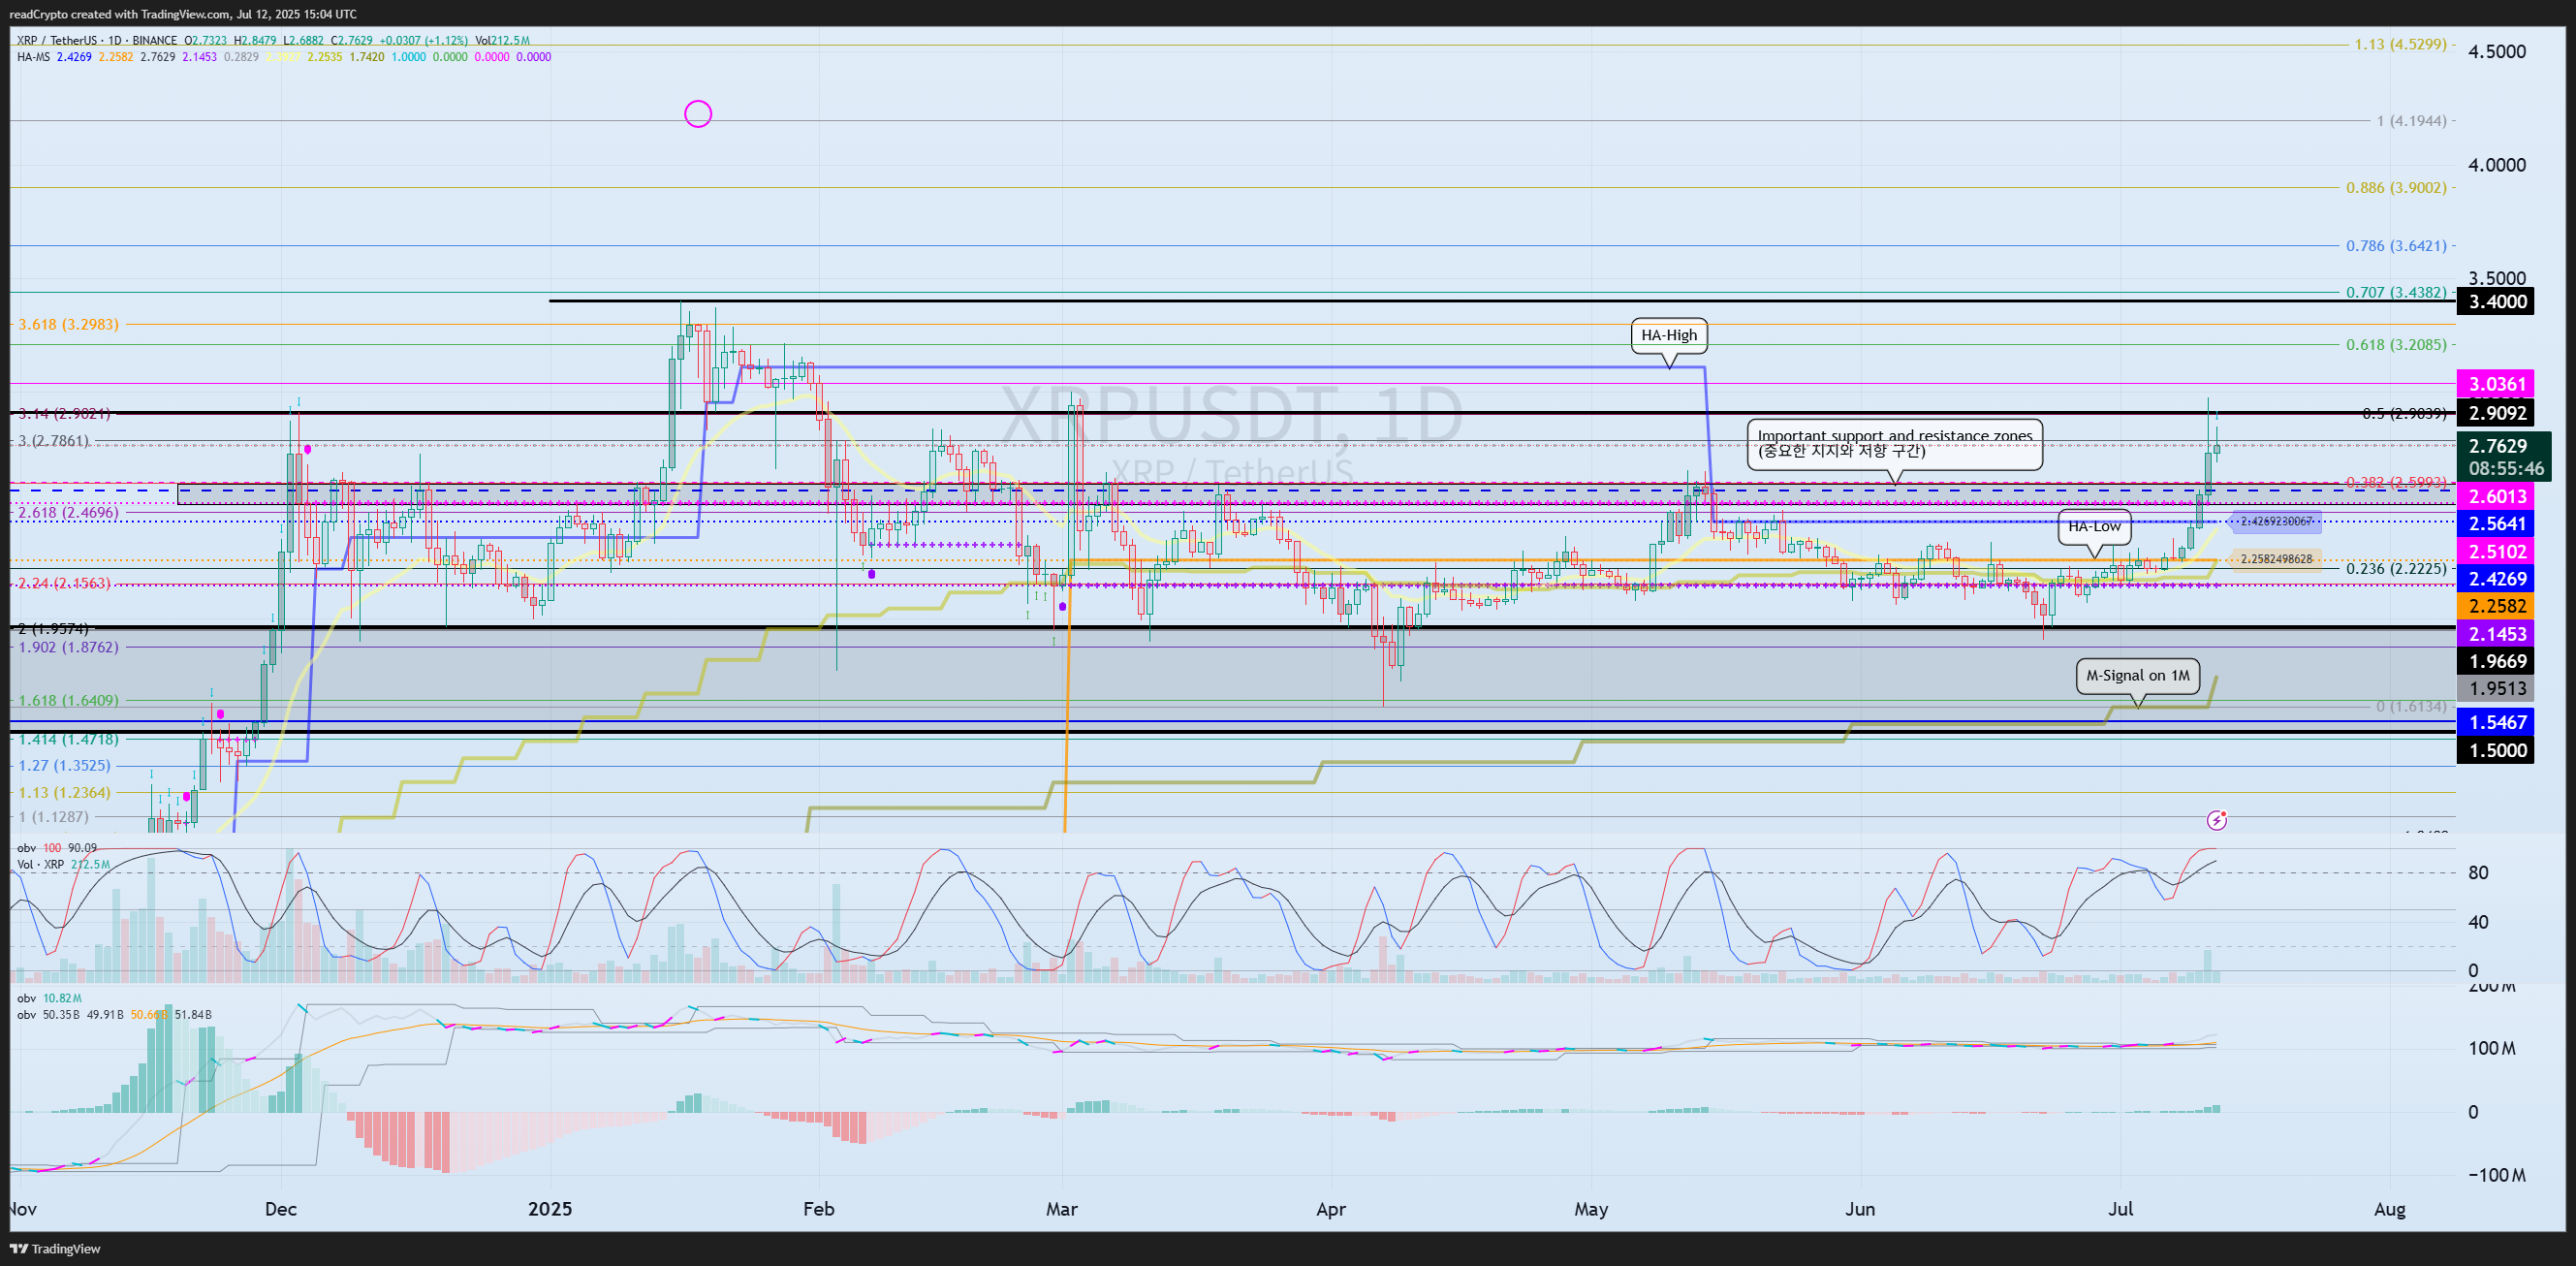Click the small orange 2.2582498628 line tag
Screen dimensions: 2576x1266
(x=2276, y=559)
